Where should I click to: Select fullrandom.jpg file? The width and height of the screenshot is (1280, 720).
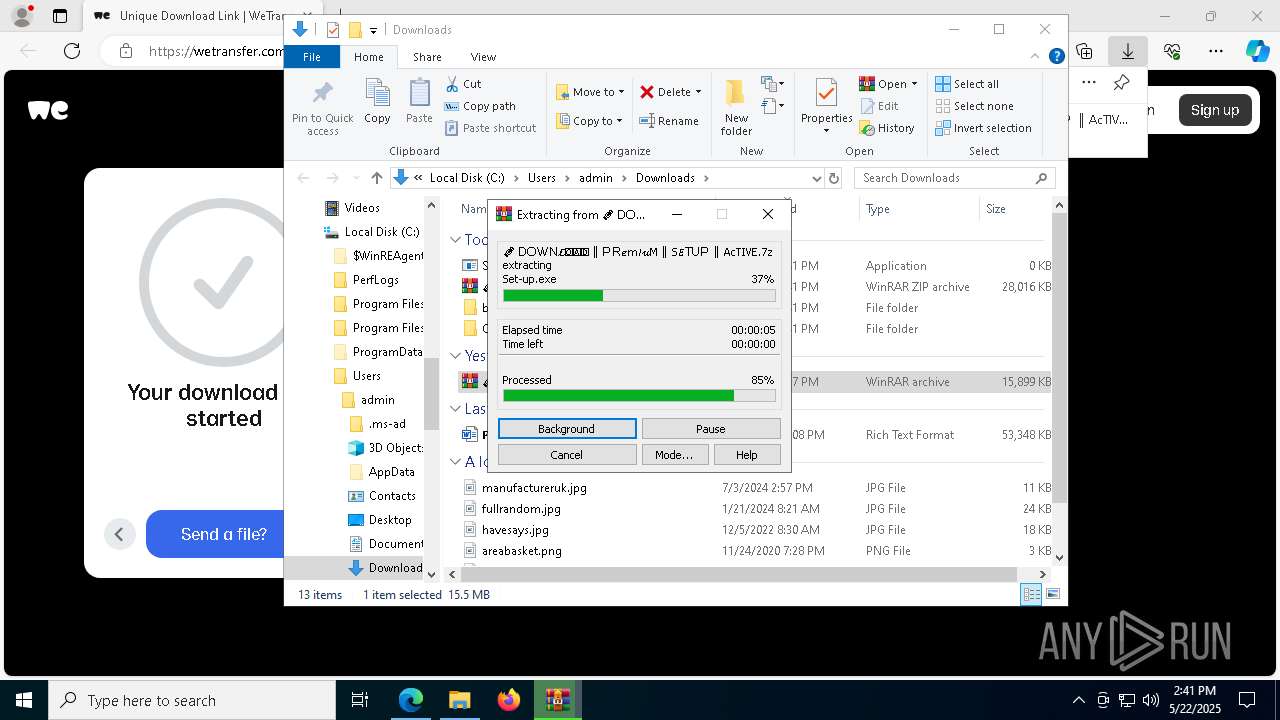[521, 509]
